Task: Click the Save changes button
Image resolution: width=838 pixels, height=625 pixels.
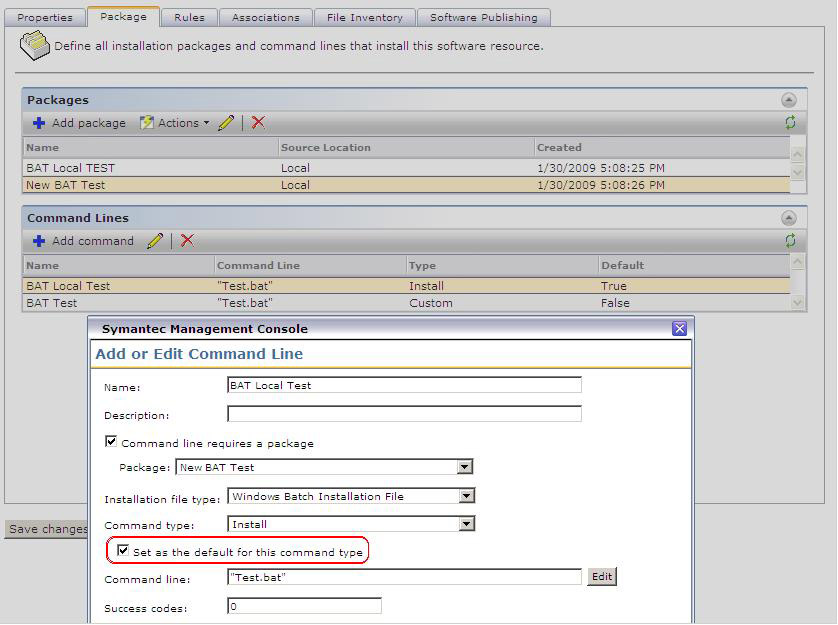Action: [46, 529]
